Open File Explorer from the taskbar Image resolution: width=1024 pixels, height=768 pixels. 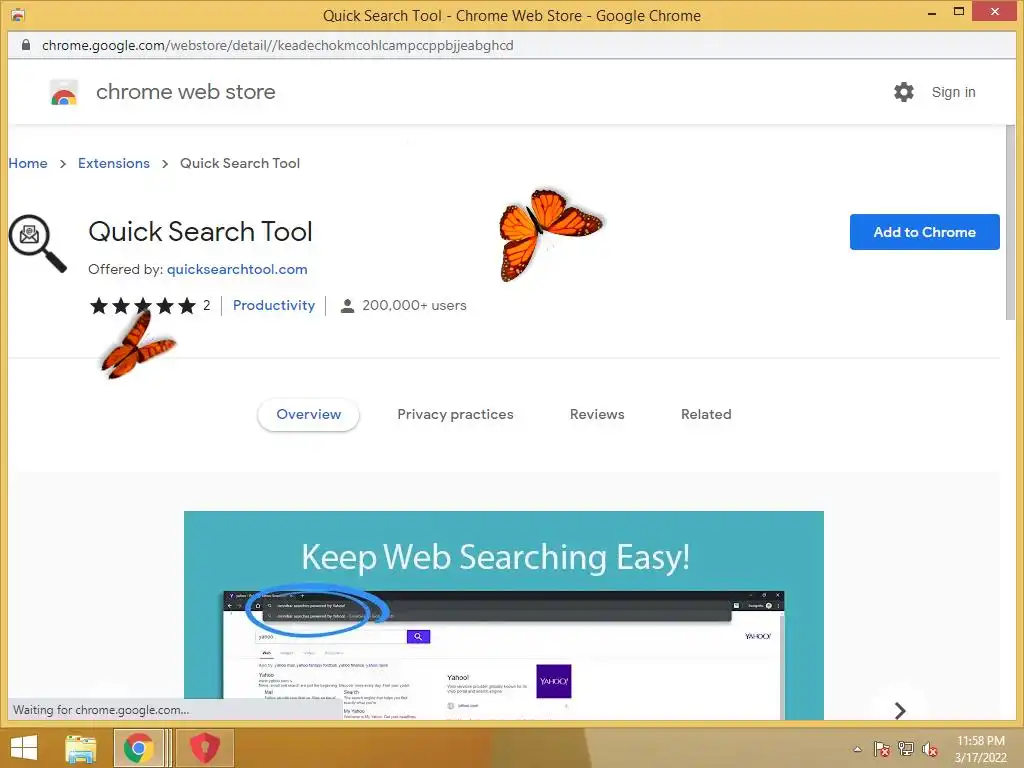(80, 748)
